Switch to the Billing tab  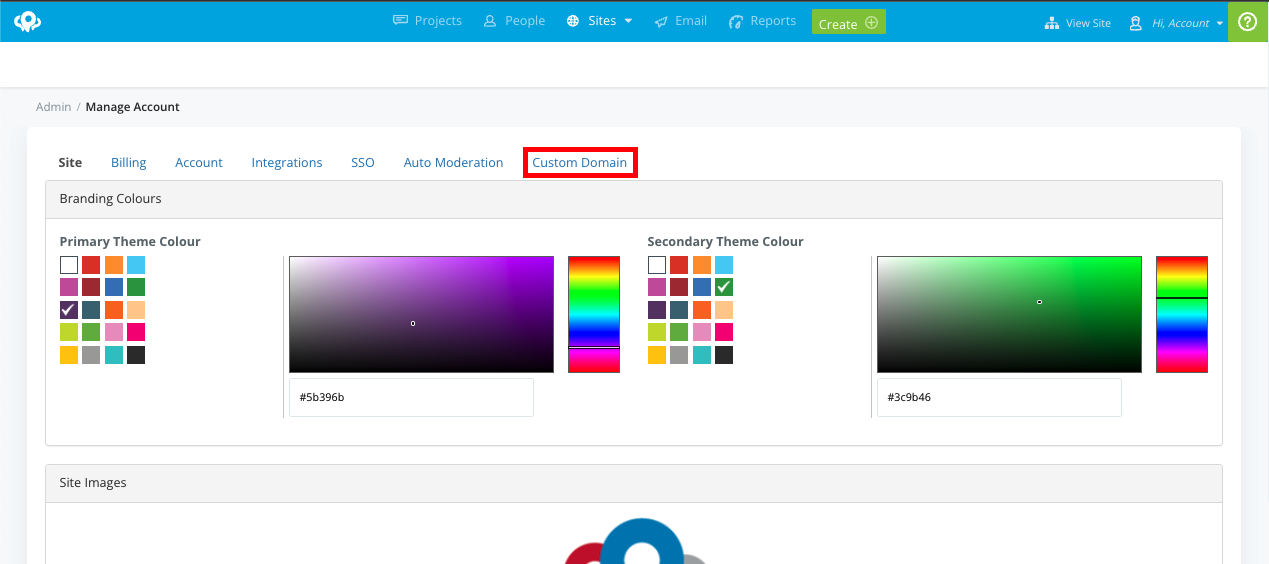coord(129,162)
